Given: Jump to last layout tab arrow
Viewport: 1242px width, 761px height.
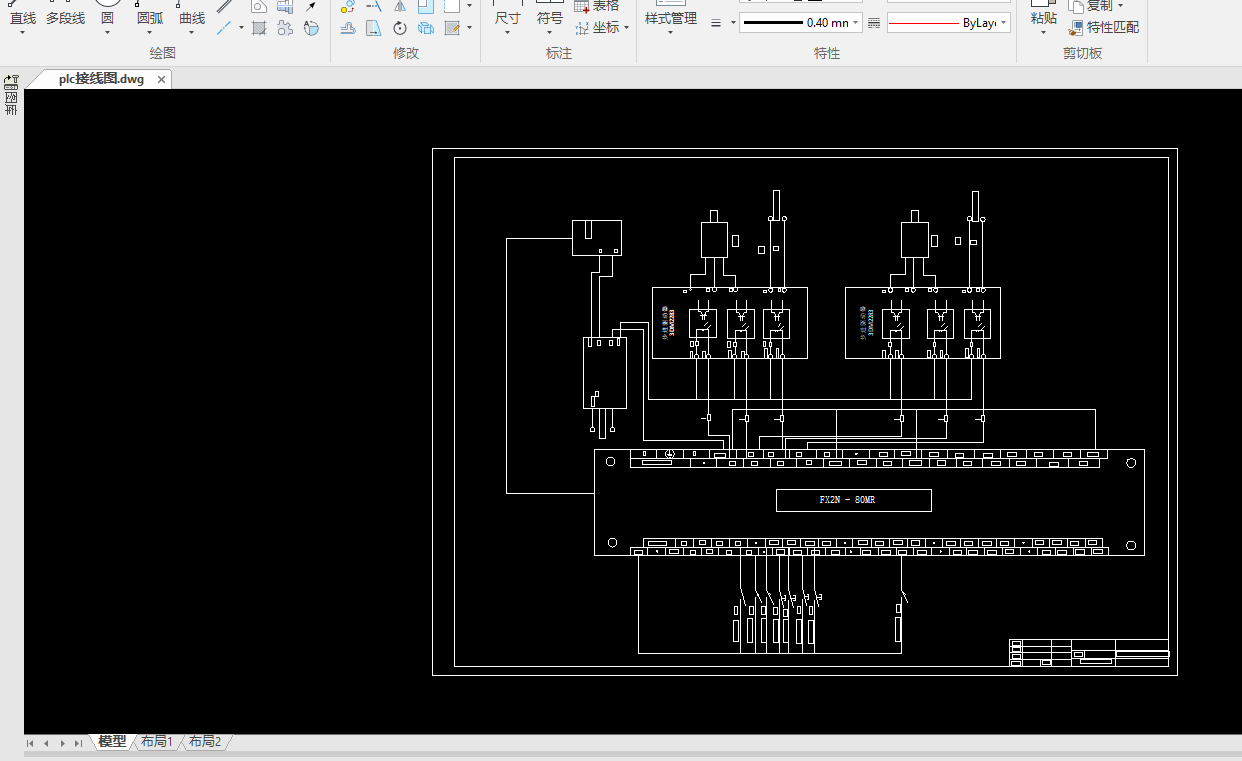Looking at the screenshot, I should point(78,743).
